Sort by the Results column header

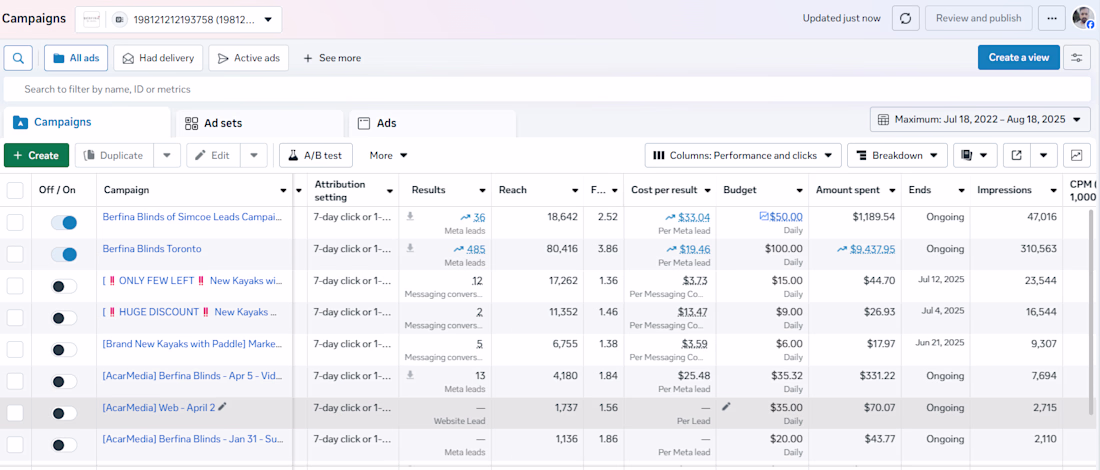429,190
